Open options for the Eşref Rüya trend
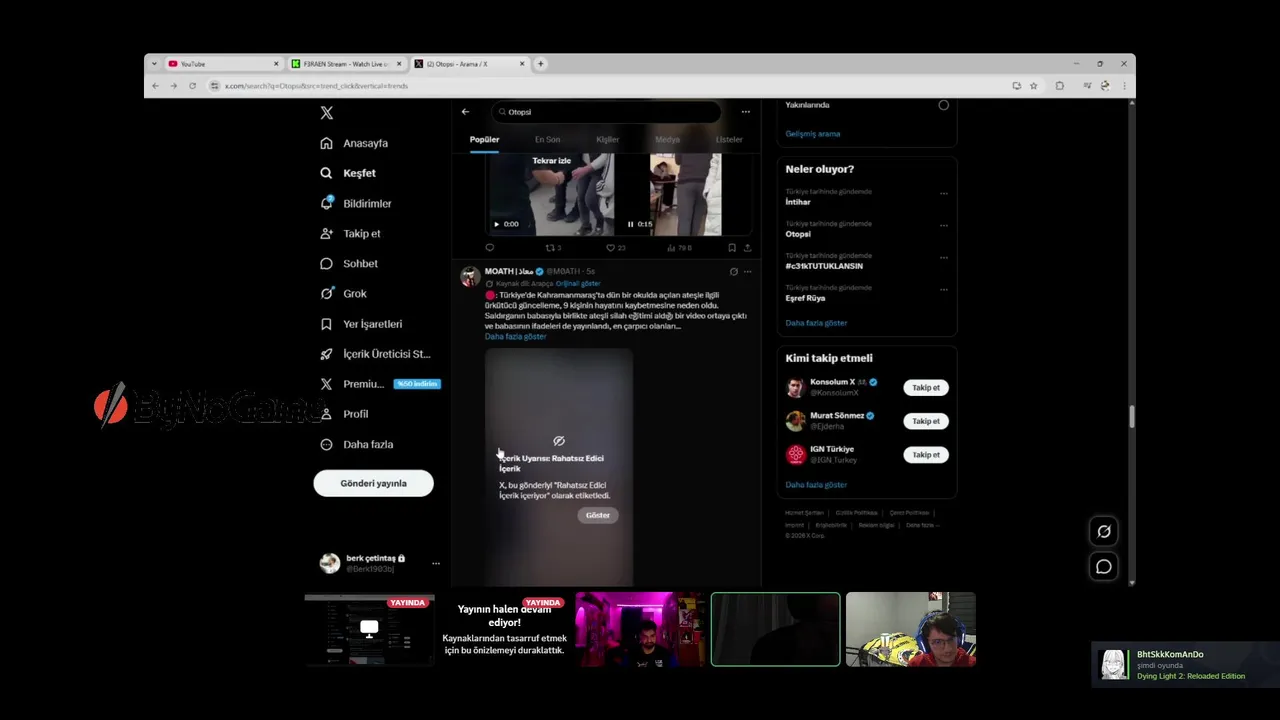 (x=943, y=289)
